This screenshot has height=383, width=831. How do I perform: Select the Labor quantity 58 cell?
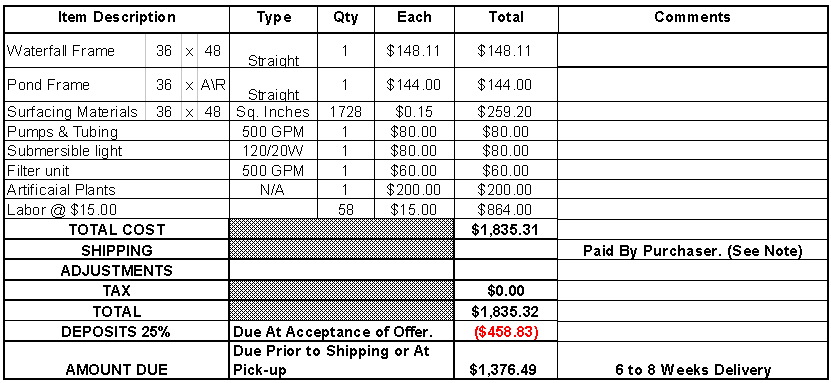click(x=346, y=209)
